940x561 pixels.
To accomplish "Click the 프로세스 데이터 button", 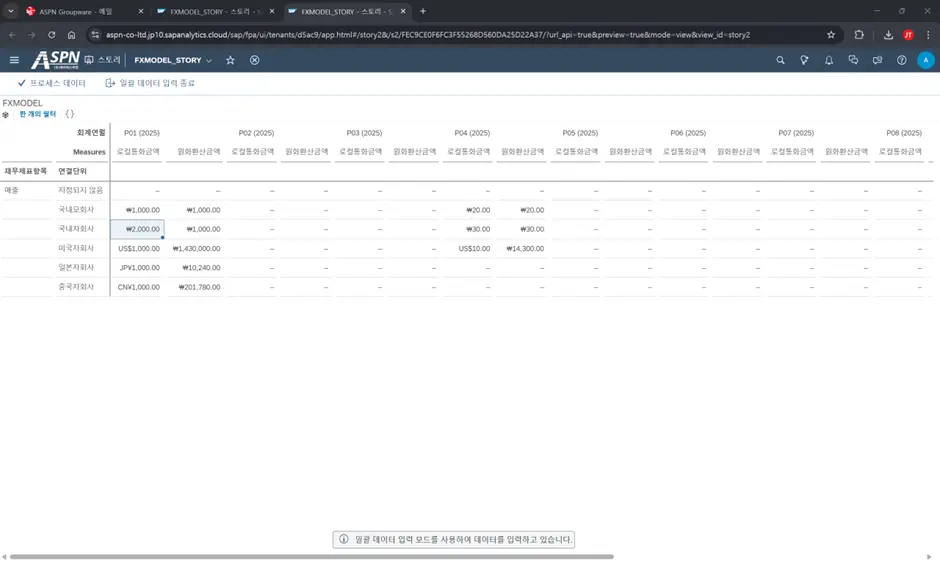I will click(52, 83).
